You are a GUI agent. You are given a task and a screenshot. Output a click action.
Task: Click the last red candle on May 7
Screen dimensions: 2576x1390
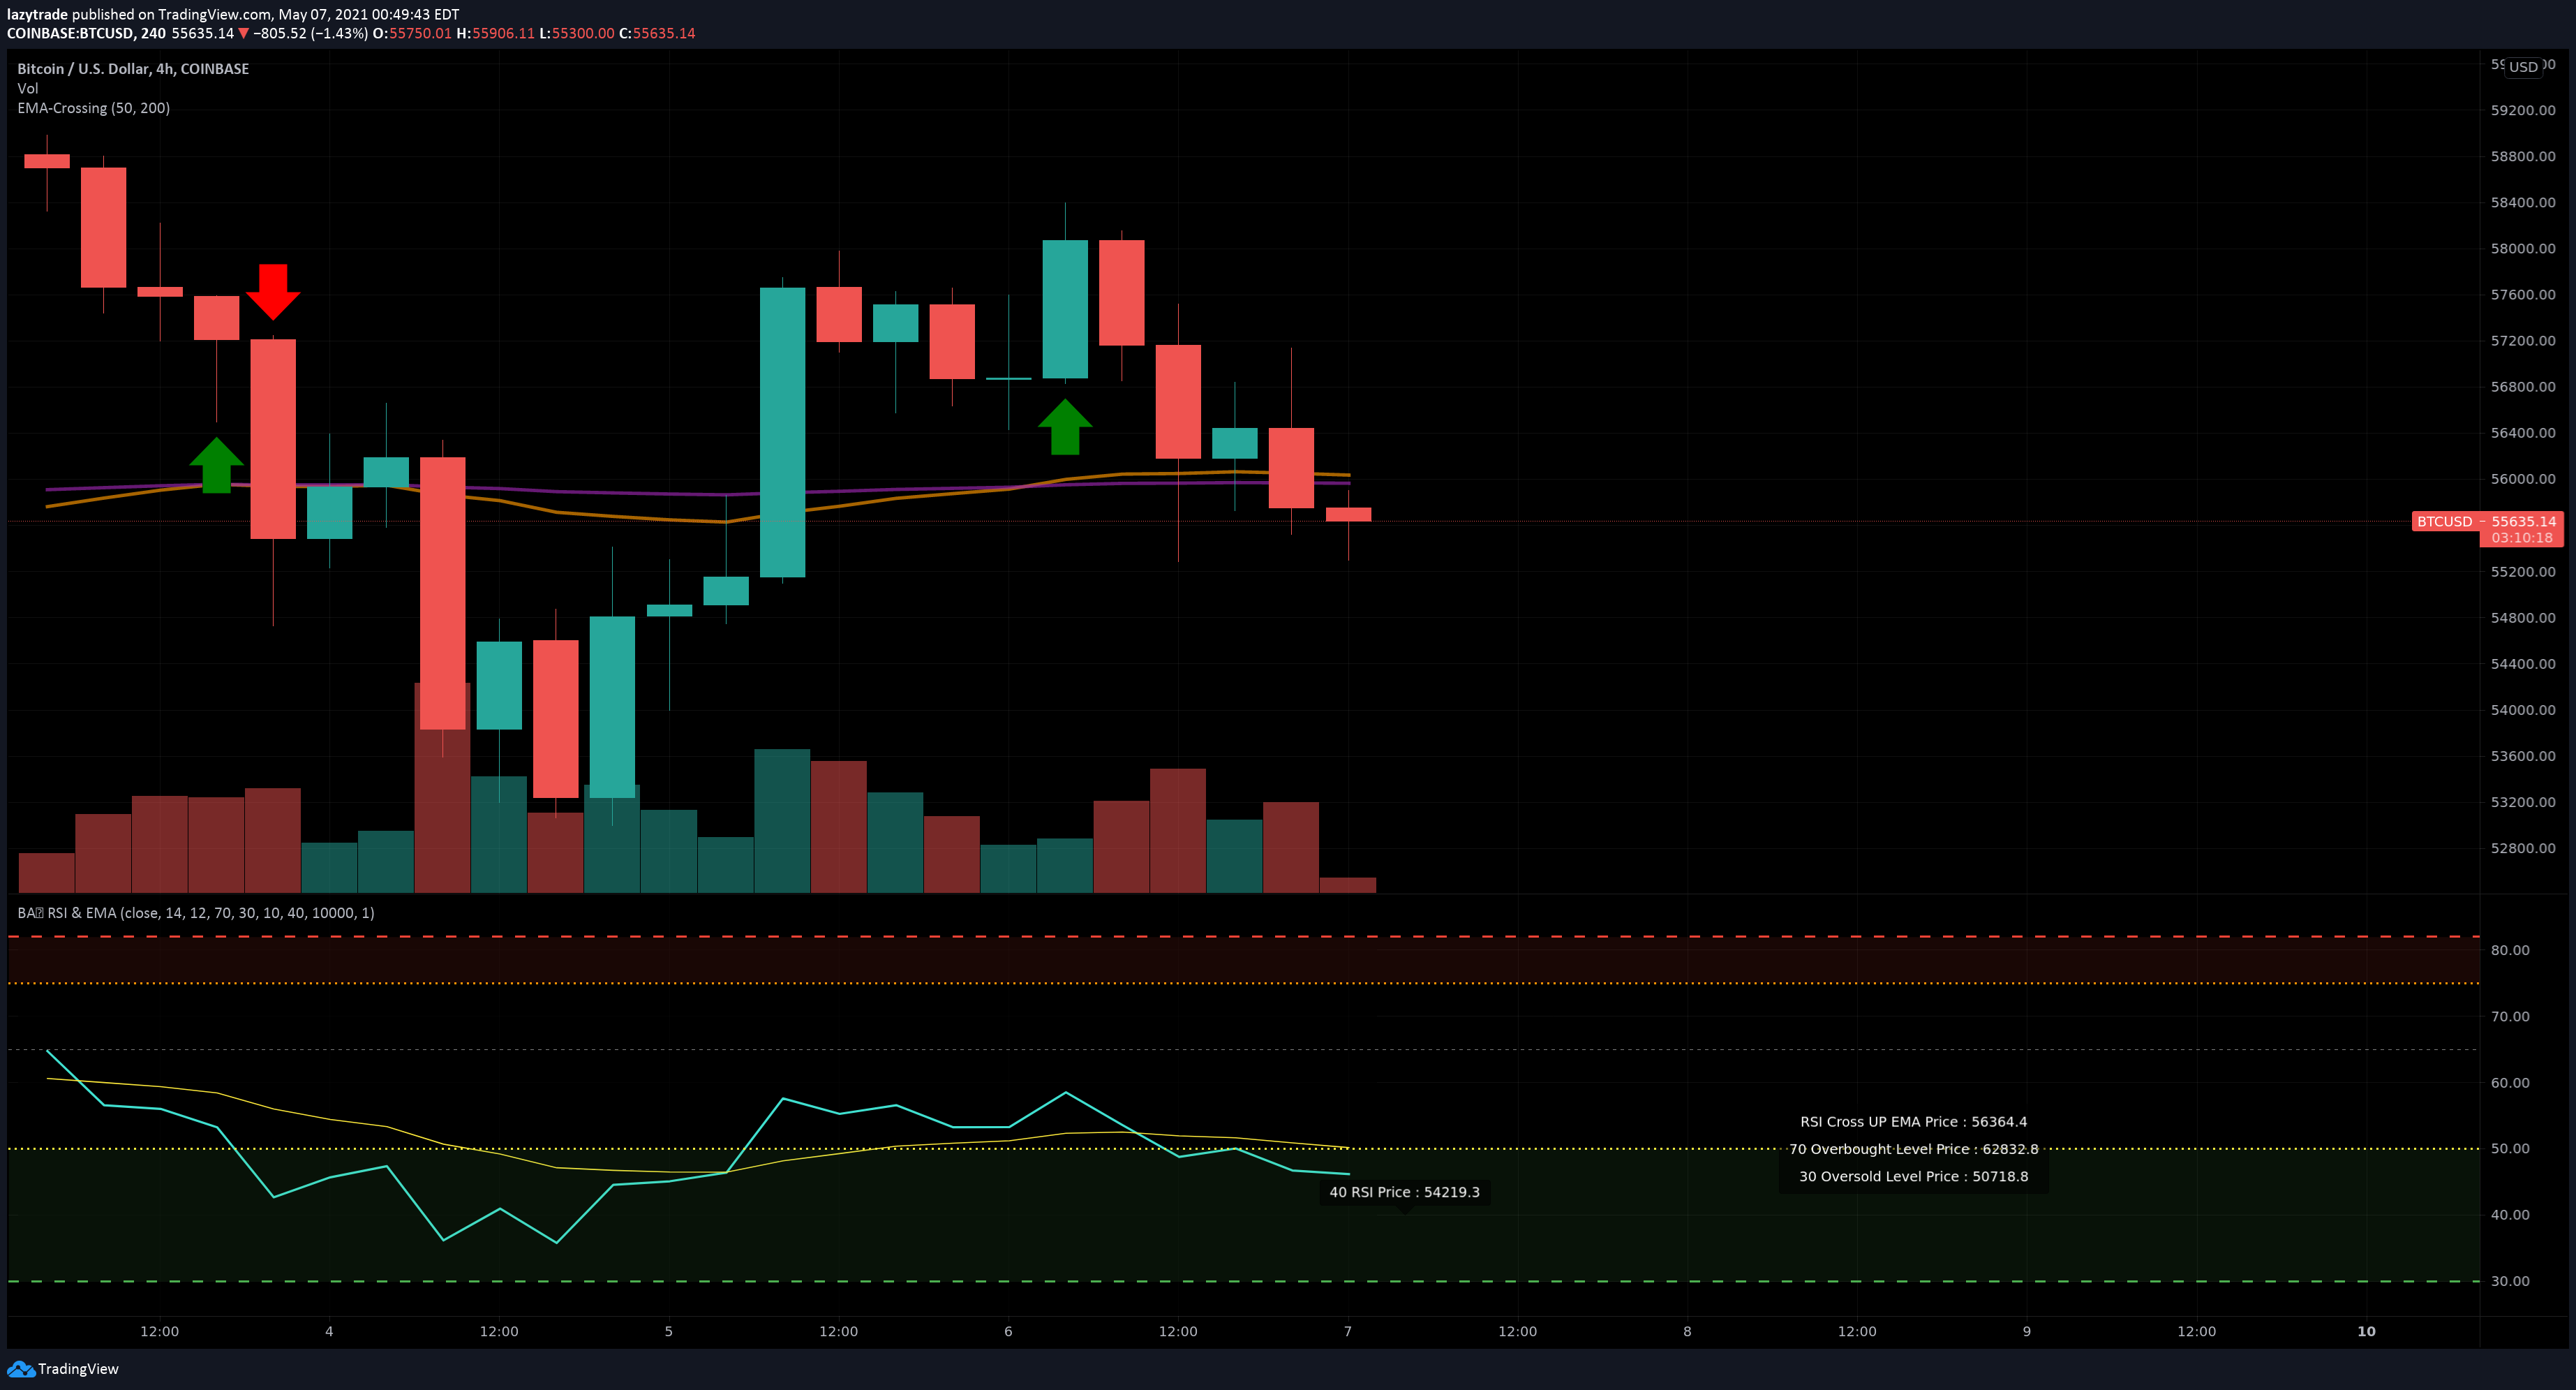1348,514
